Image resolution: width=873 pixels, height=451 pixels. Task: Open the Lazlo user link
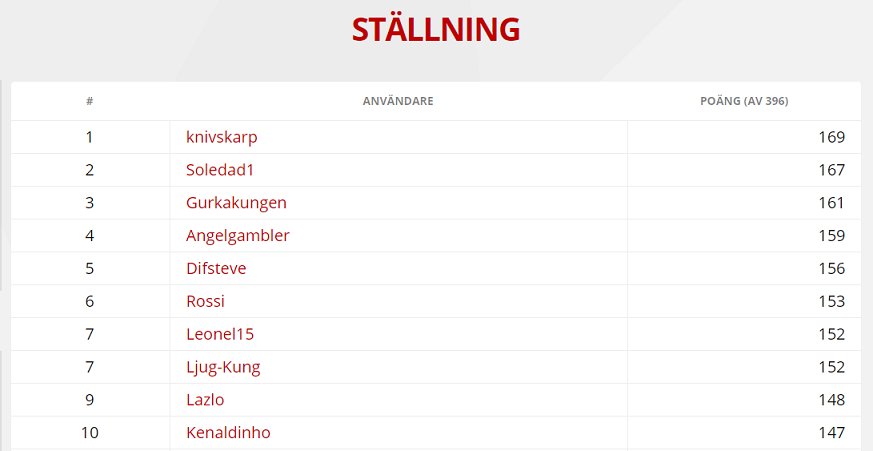click(205, 400)
